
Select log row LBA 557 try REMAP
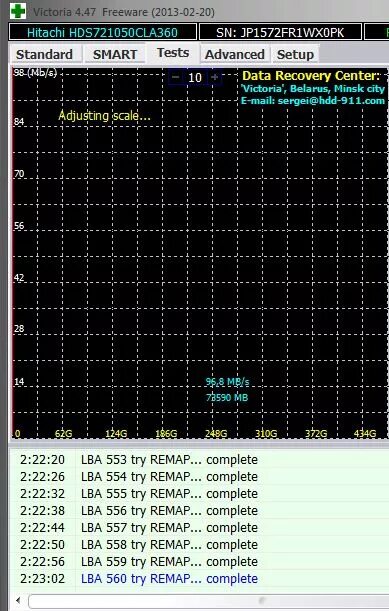point(199,528)
